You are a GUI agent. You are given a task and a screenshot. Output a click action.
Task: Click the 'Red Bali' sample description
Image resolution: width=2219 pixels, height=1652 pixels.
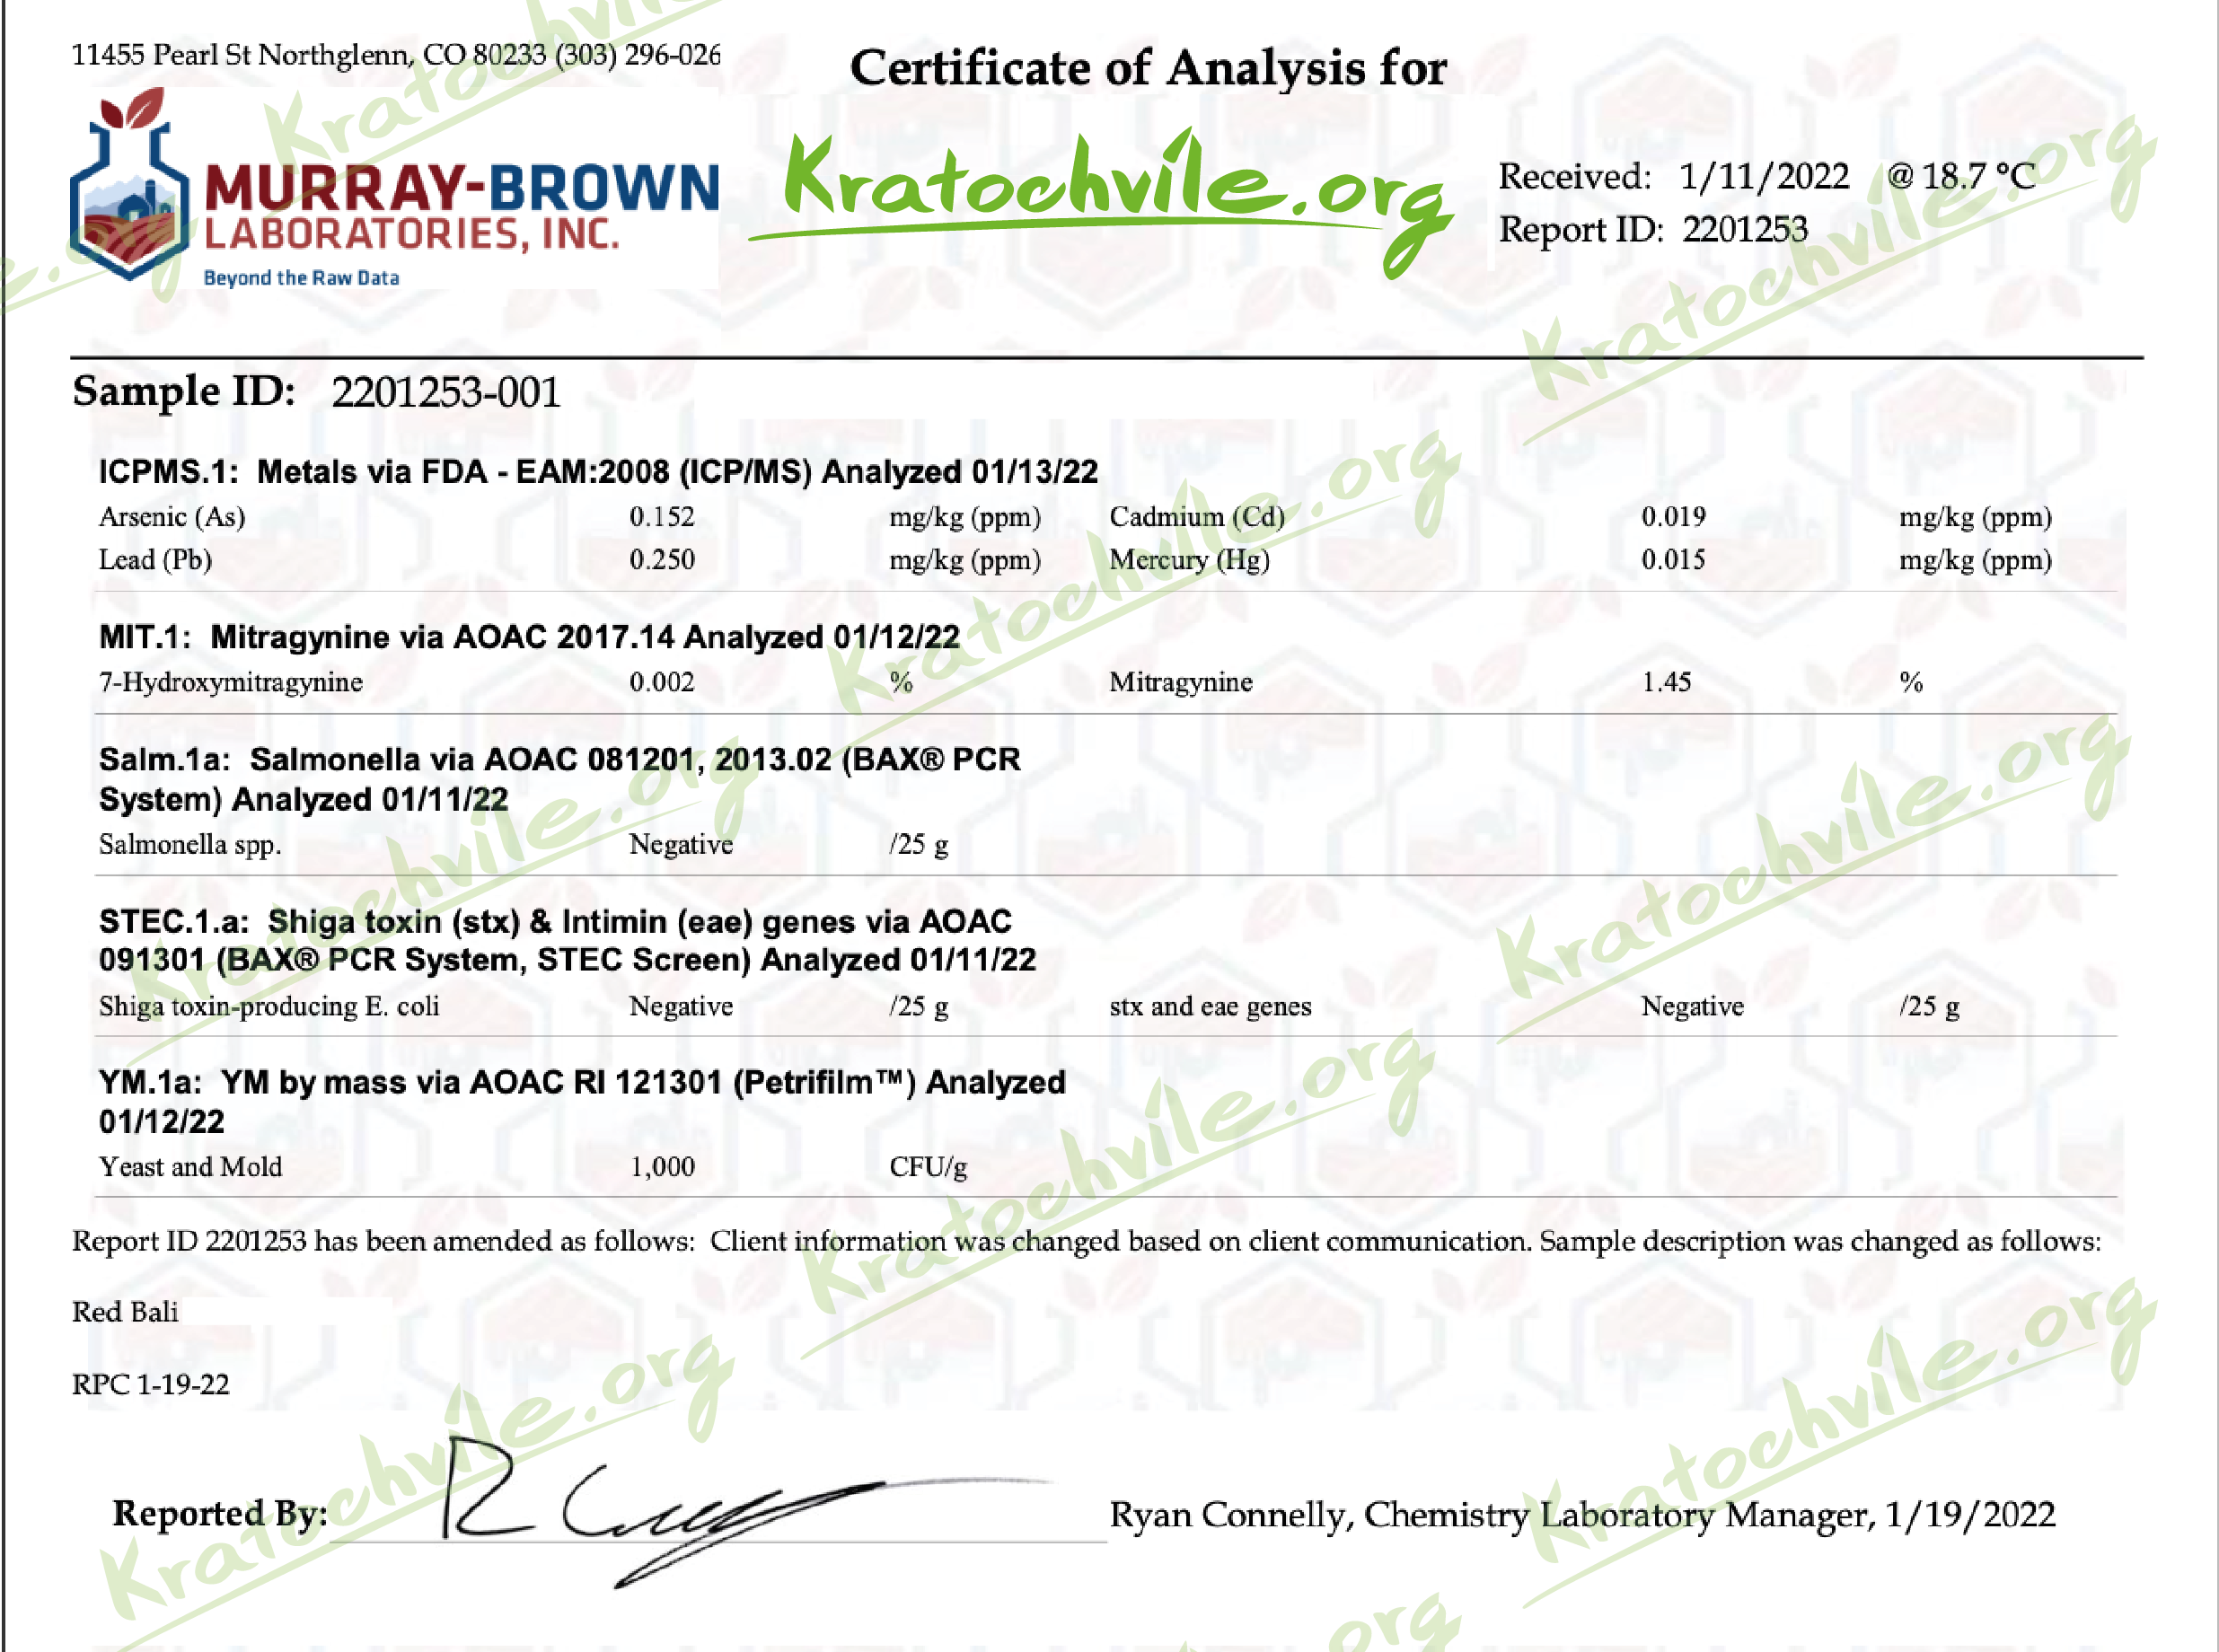125,1312
